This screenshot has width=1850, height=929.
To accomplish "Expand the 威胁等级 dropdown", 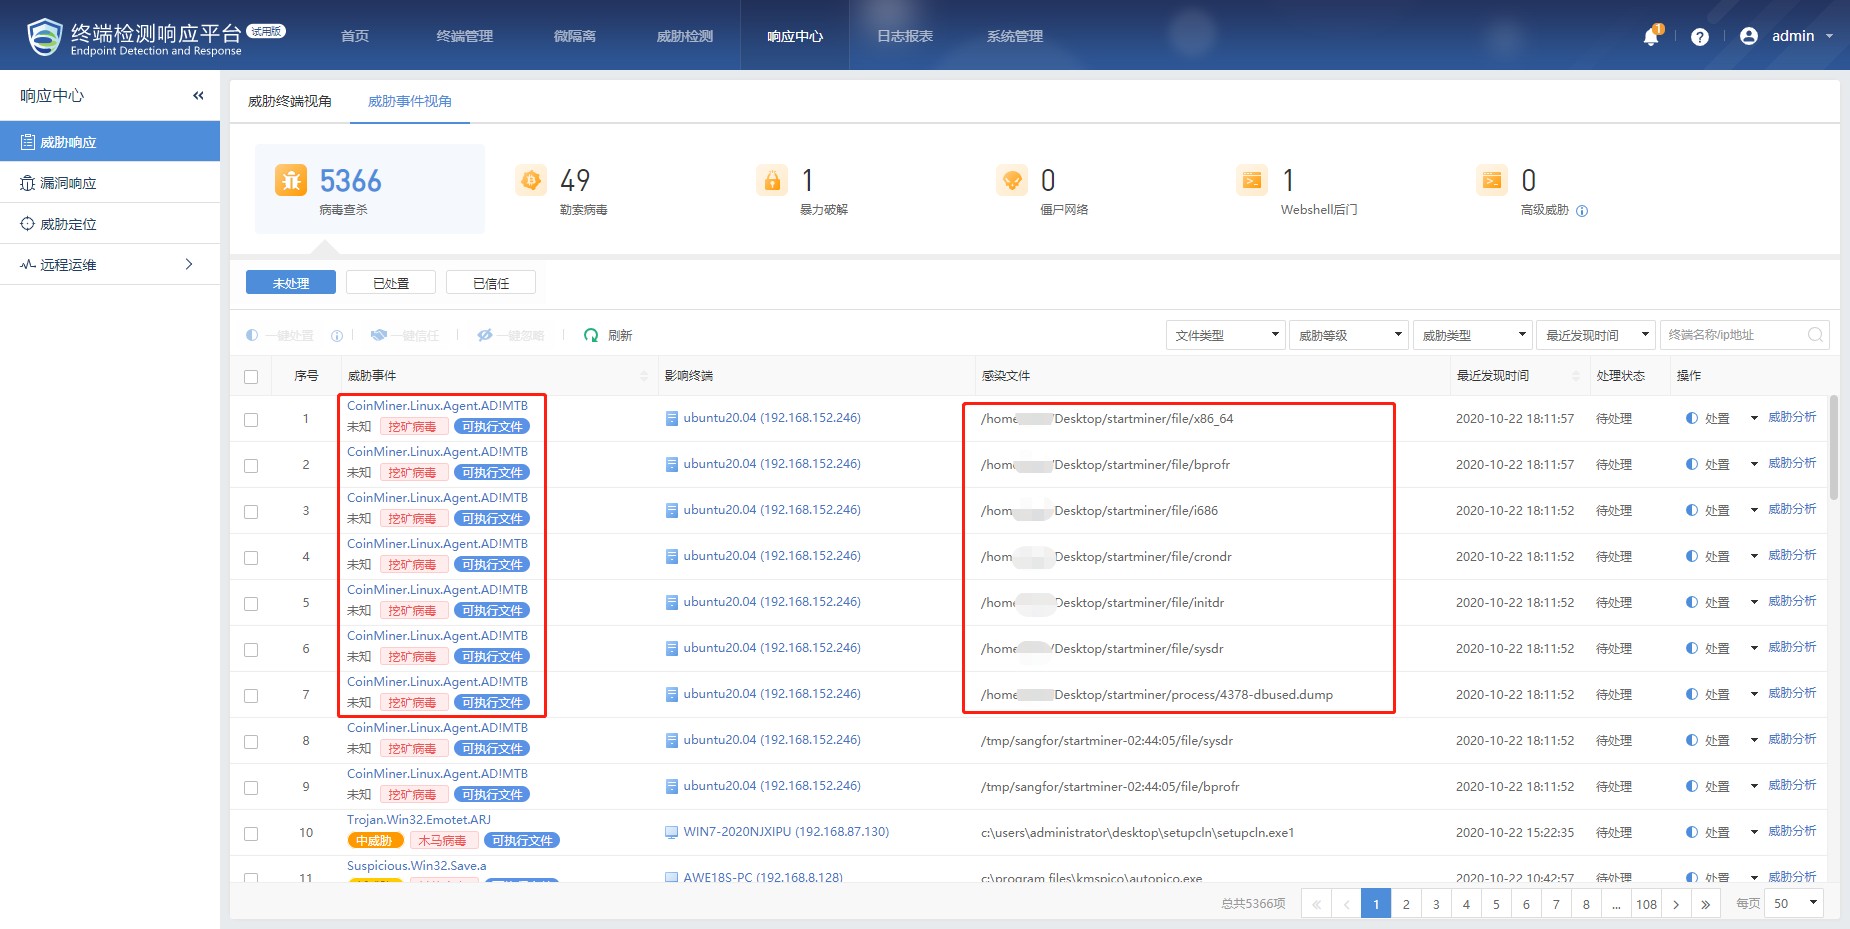I will coord(1348,335).
